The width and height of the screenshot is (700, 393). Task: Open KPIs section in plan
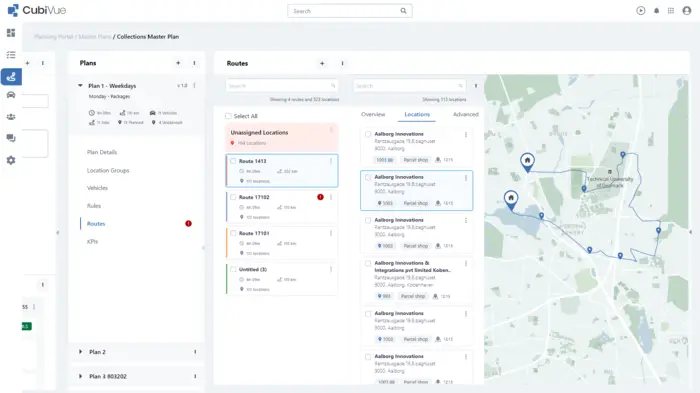click(x=92, y=242)
